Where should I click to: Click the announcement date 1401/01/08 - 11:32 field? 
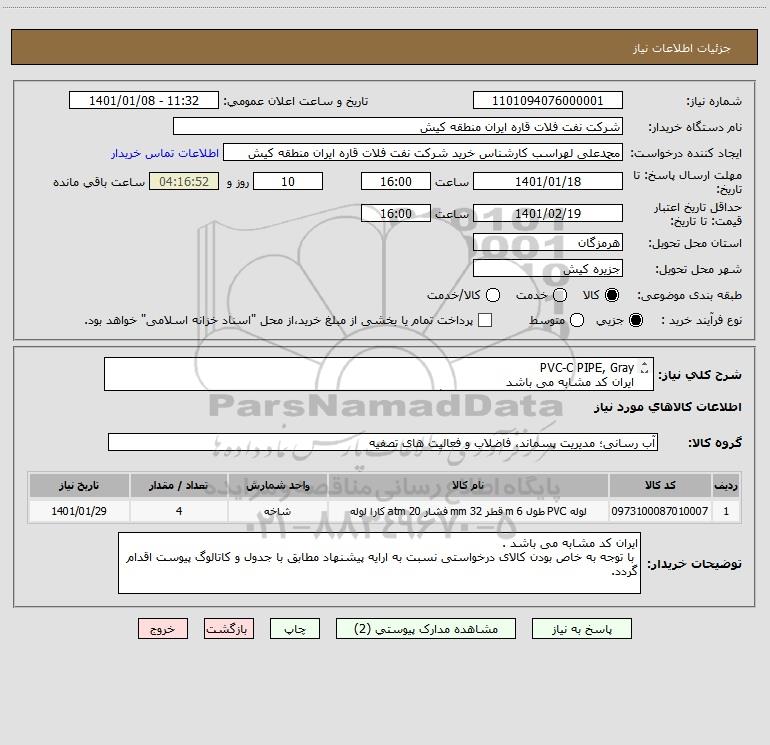144,101
